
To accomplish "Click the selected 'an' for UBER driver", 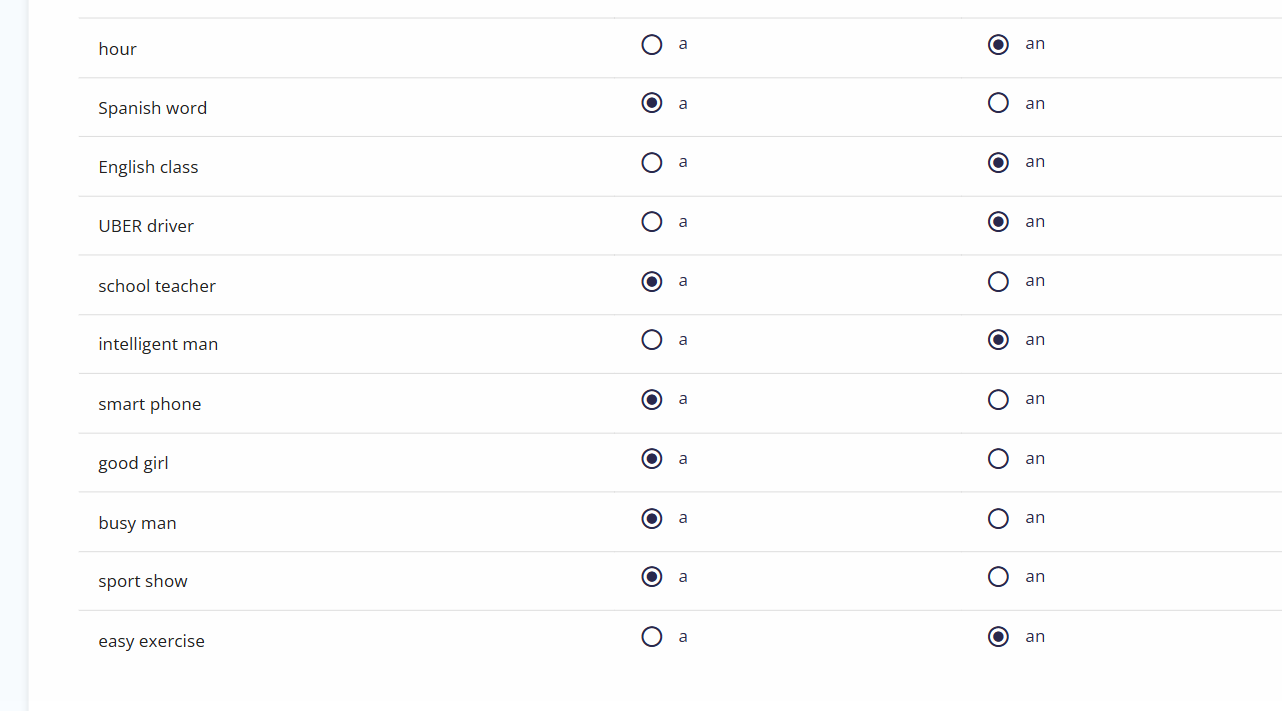I will tap(998, 222).
